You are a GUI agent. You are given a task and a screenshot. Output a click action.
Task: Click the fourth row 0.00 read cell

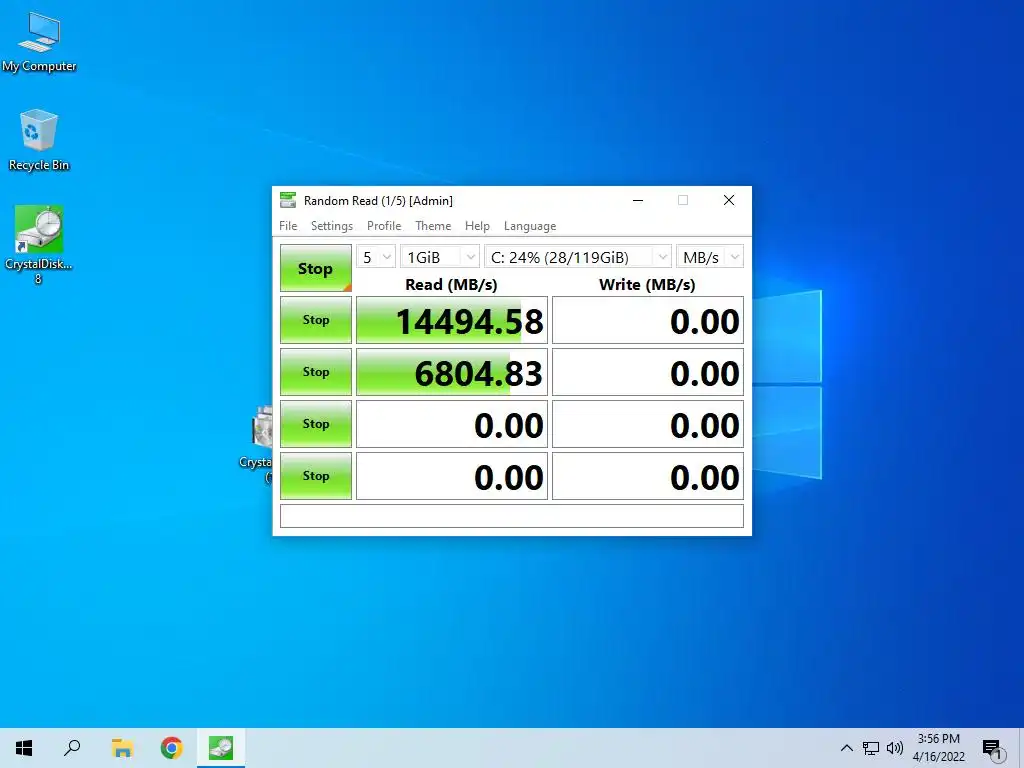click(x=452, y=476)
